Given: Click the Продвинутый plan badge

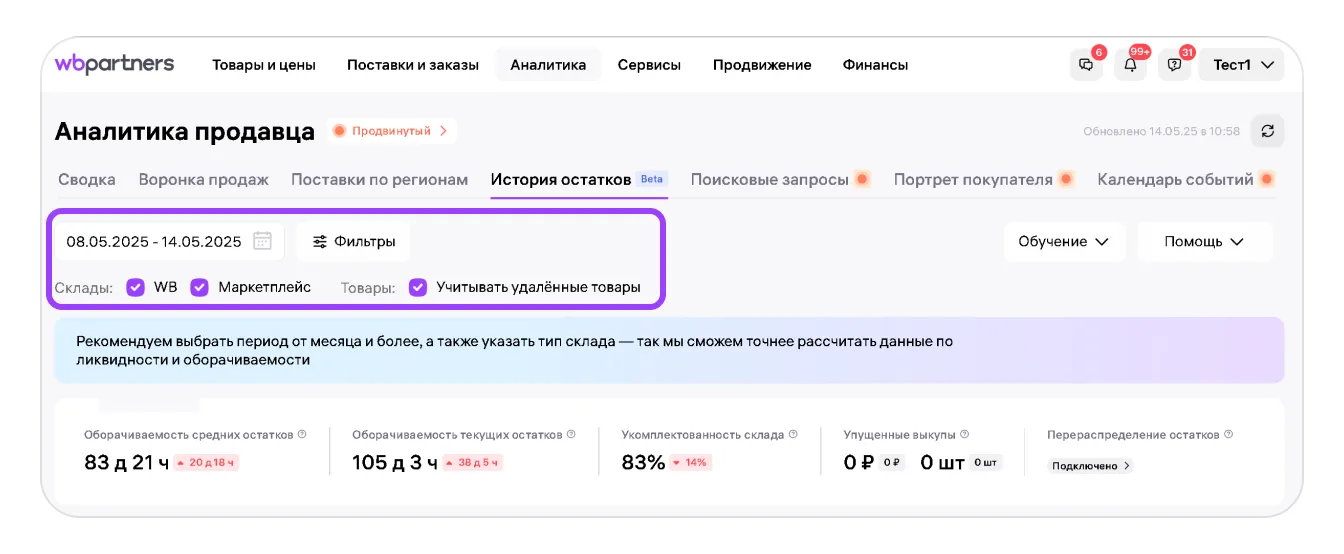Looking at the screenshot, I should (391, 131).
